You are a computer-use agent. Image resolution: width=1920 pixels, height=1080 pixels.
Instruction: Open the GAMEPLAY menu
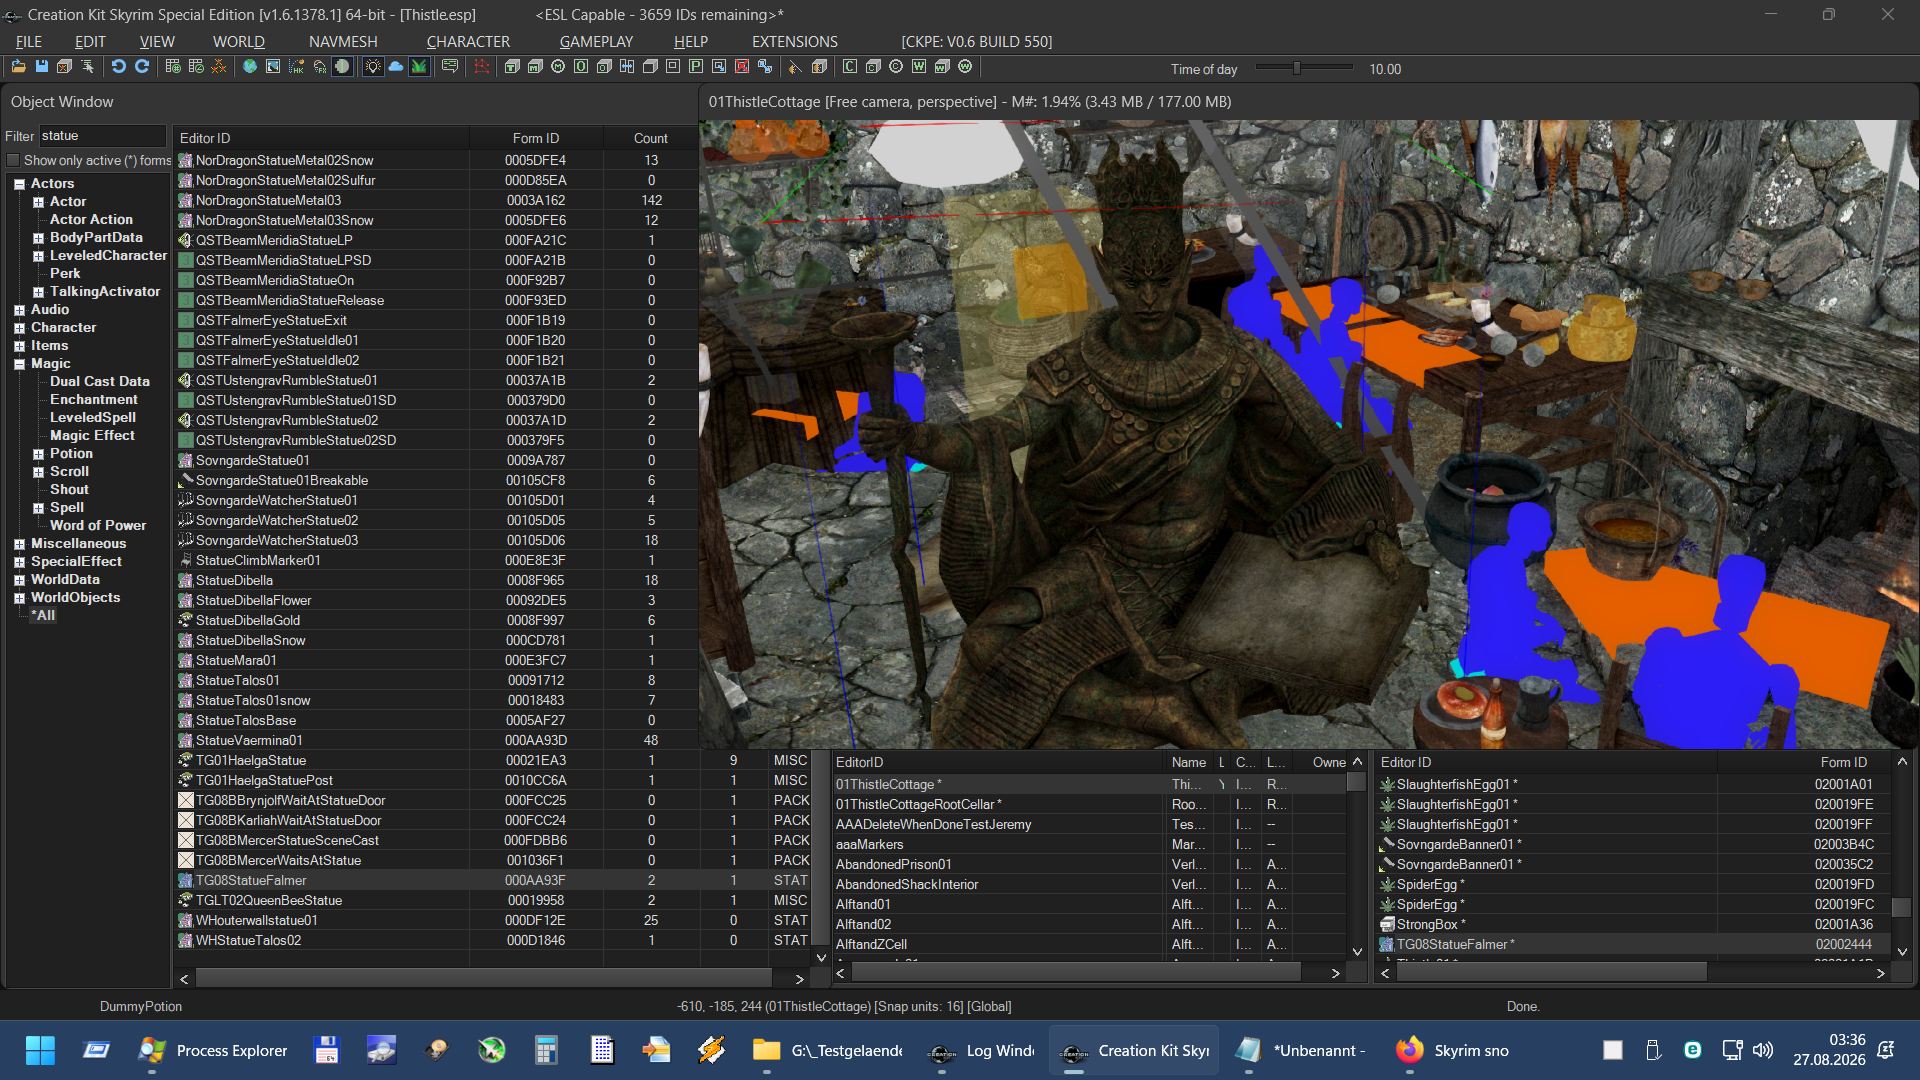pyautogui.click(x=596, y=41)
